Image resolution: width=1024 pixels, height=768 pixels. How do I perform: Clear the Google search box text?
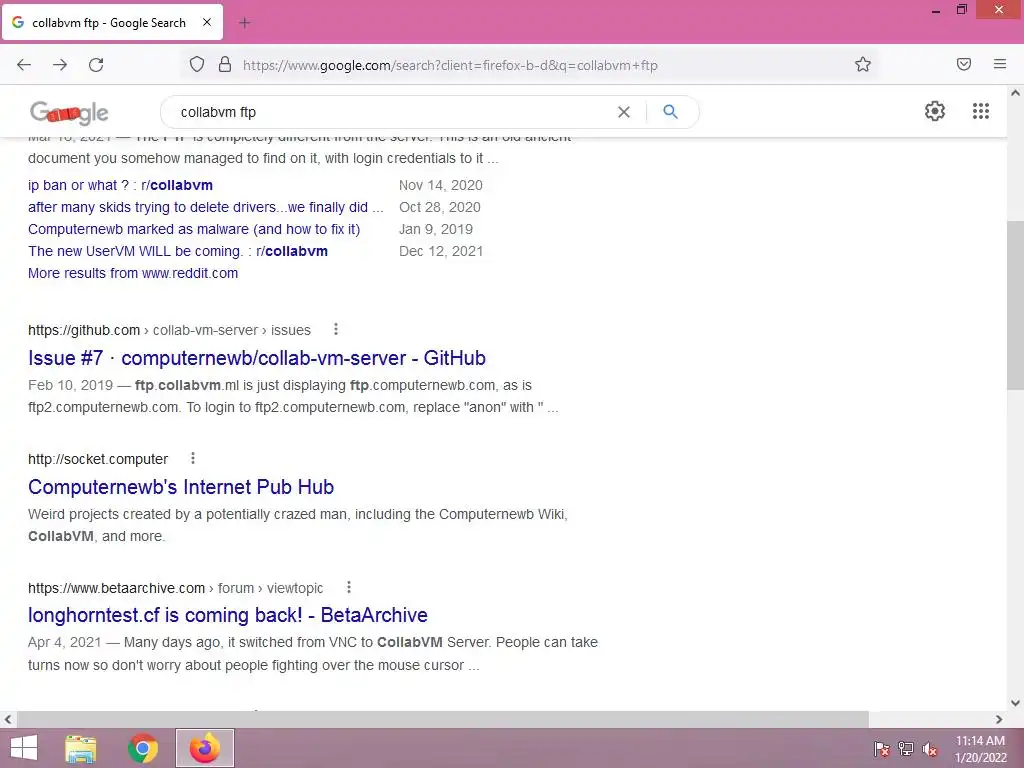tap(624, 112)
